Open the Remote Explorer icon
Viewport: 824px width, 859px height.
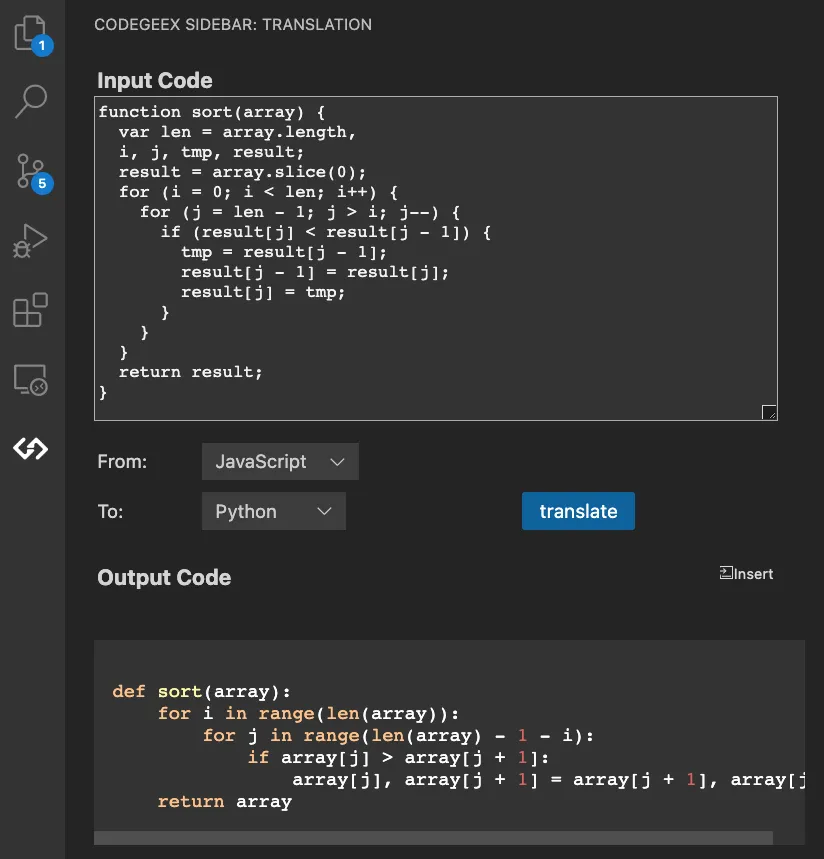(x=31, y=380)
